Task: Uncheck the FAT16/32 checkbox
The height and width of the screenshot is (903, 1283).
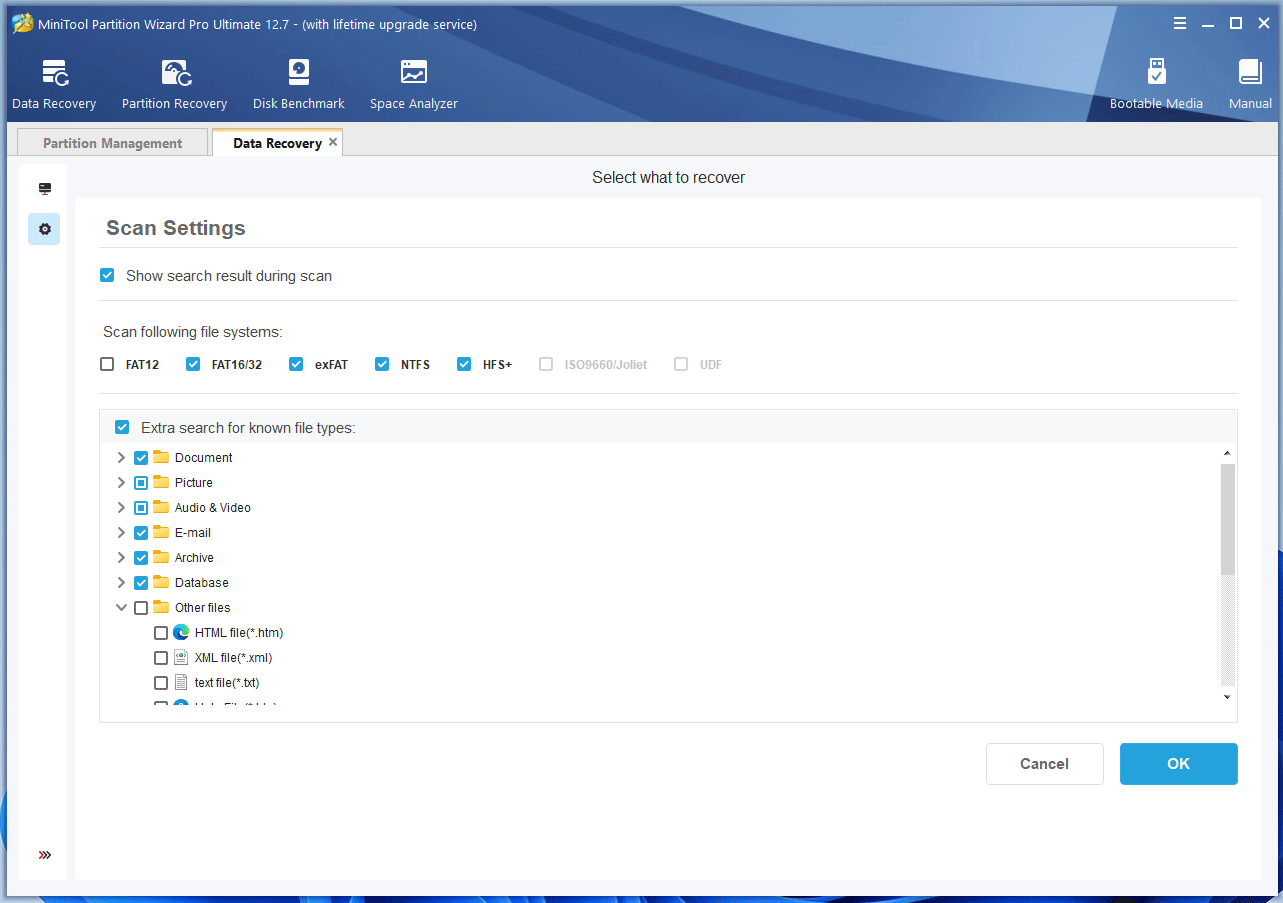Action: 193,364
